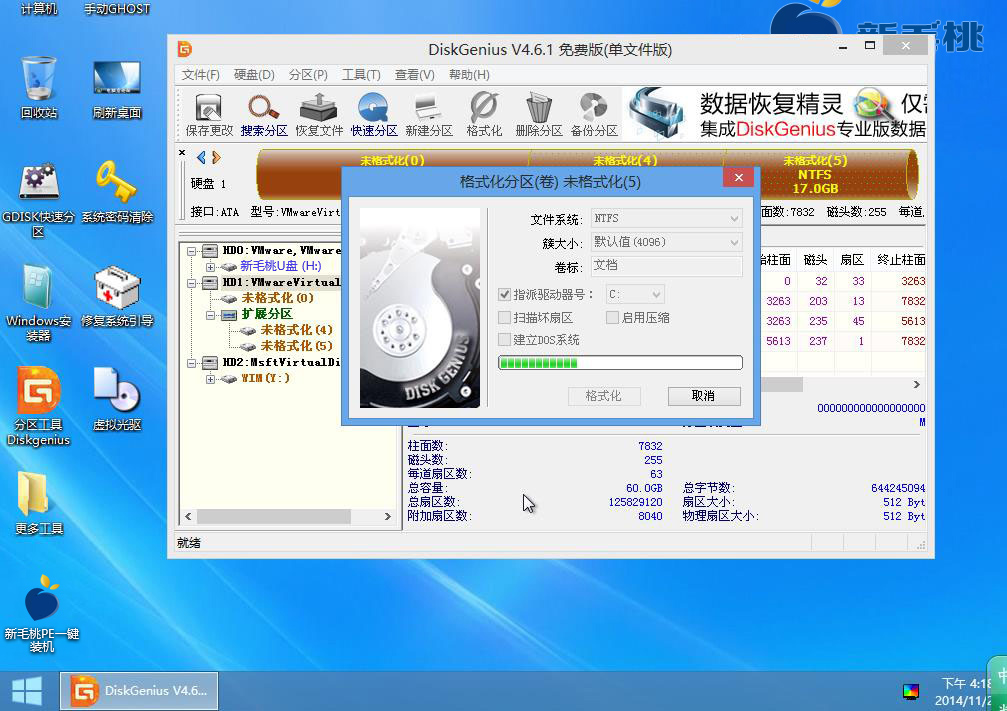Screen dimensions: 1007x711
Task: Click the 刷新桌面 desktop icon
Action: click(117, 88)
